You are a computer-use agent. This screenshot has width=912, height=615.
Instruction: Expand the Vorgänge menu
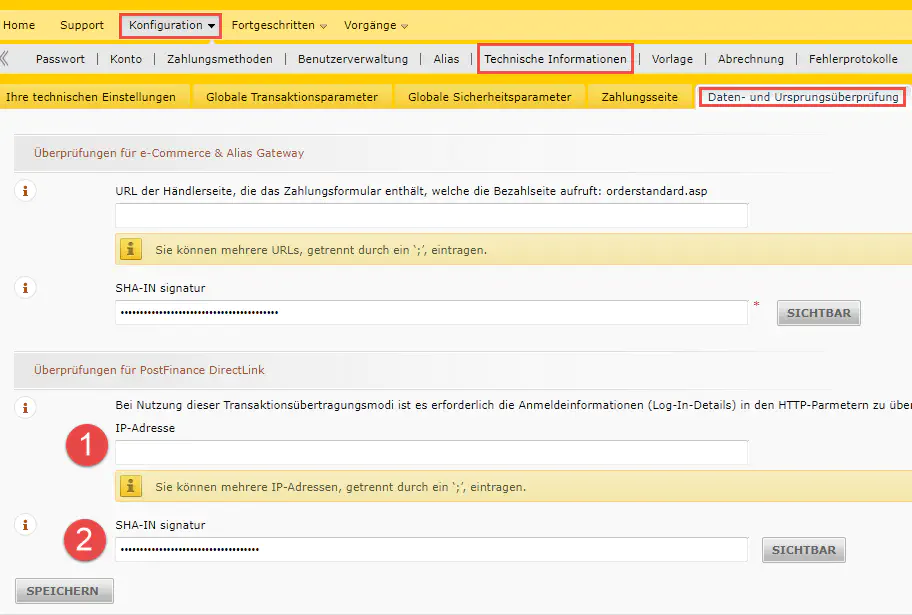(375, 25)
